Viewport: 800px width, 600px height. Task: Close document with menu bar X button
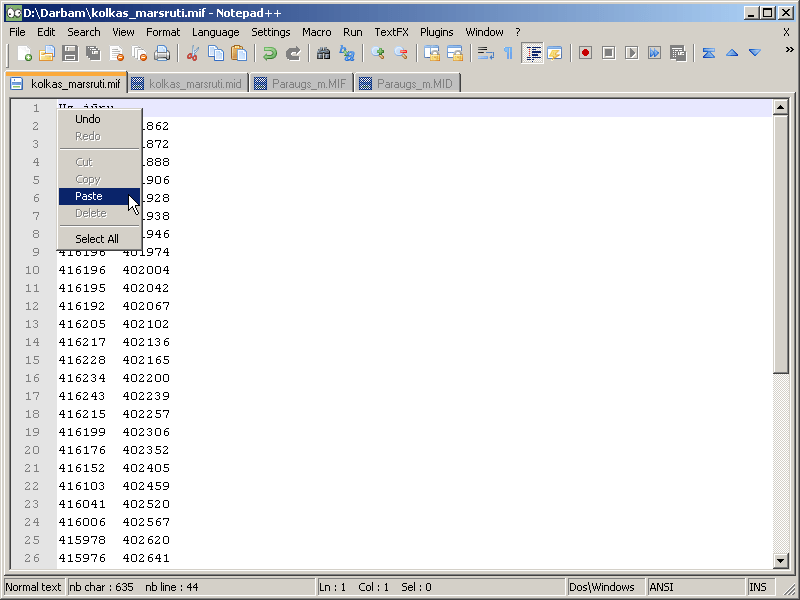pyautogui.click(x=786, y=32)
